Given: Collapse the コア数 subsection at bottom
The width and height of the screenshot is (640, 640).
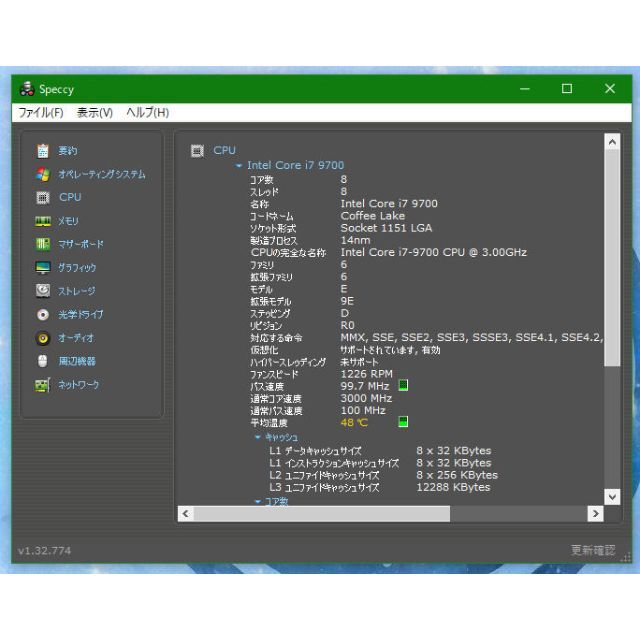Looking at the screenshot, I should coord(258,501).
